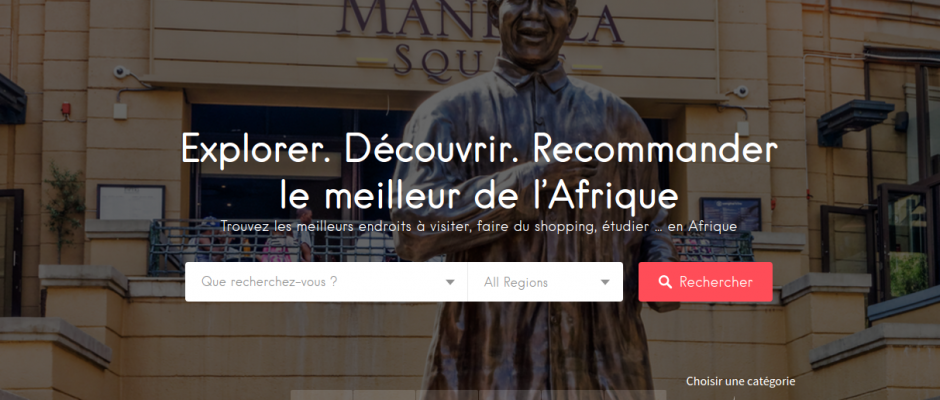The image size is (940, 400).
Task: Click the magnifying glass icon in Rechercher
Action: click(x=664, y=282)
